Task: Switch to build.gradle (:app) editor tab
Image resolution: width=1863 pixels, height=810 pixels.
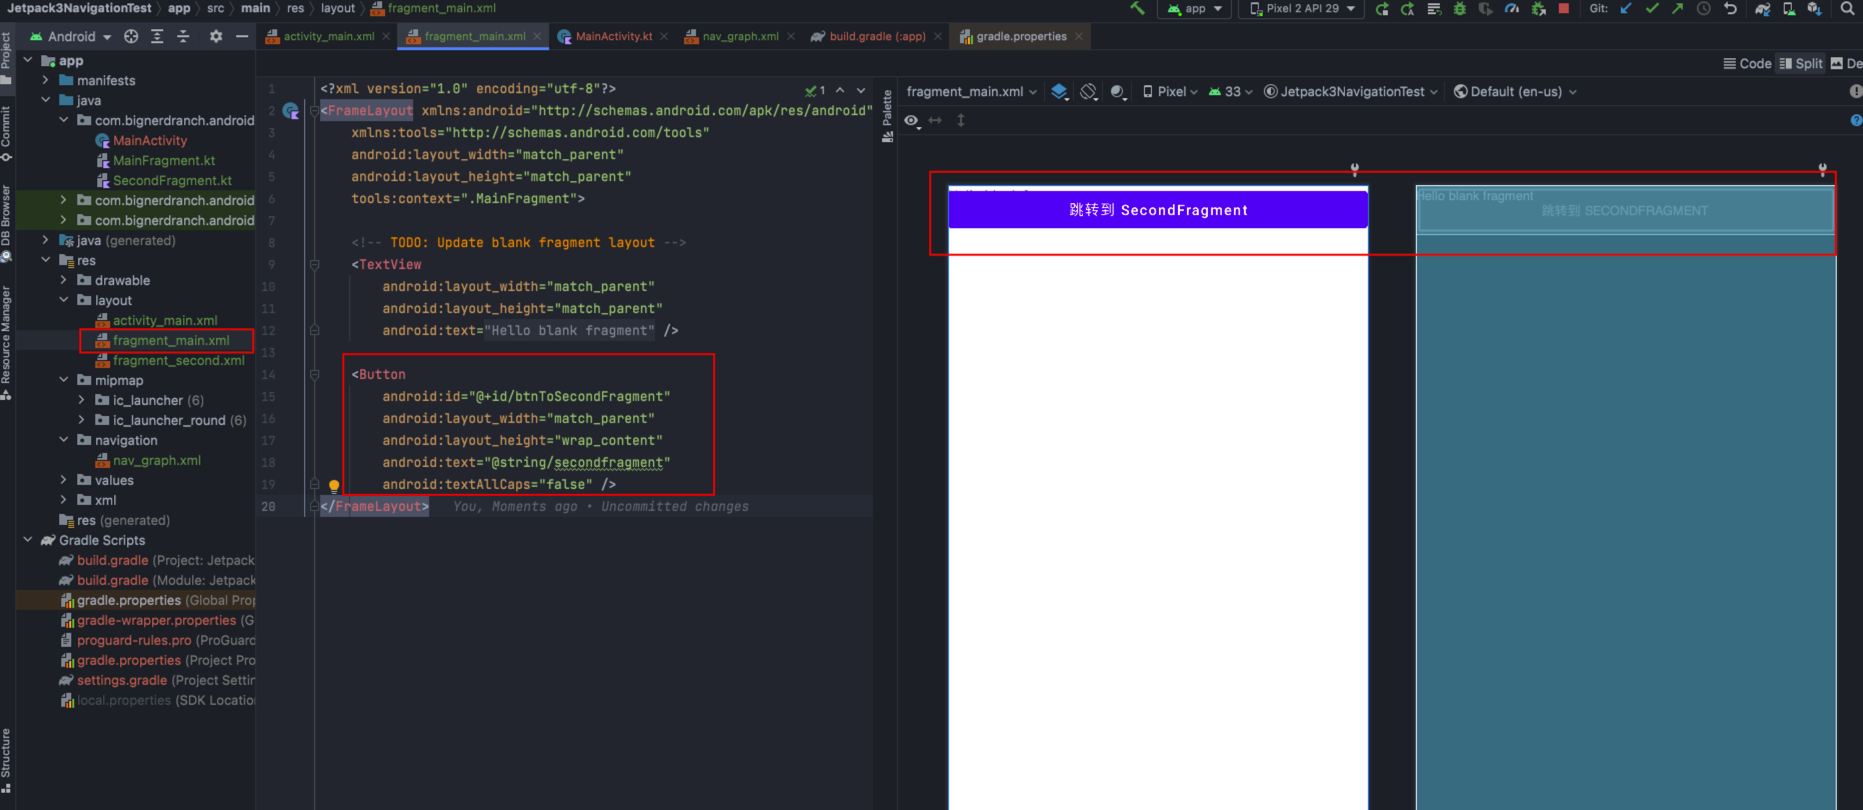Action: [877, 36]
